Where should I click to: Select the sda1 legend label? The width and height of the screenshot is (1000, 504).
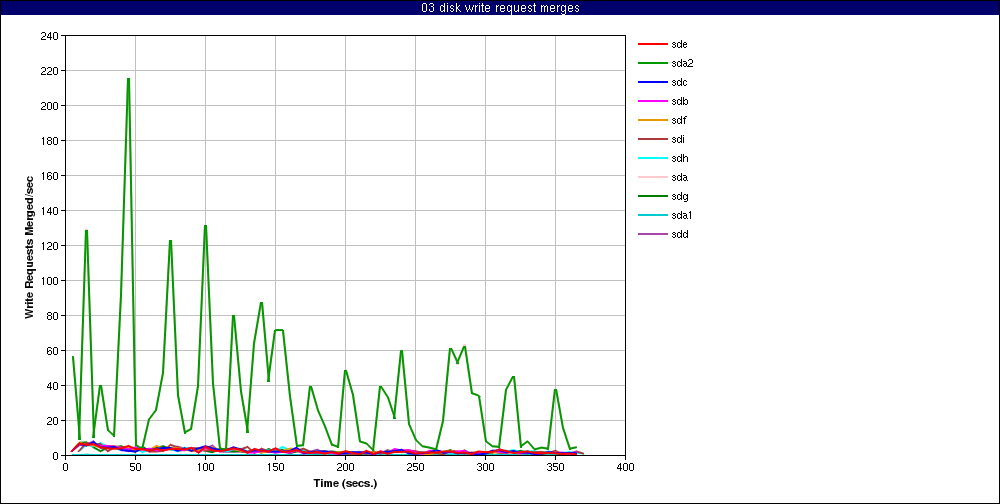[x=682, y=216]
